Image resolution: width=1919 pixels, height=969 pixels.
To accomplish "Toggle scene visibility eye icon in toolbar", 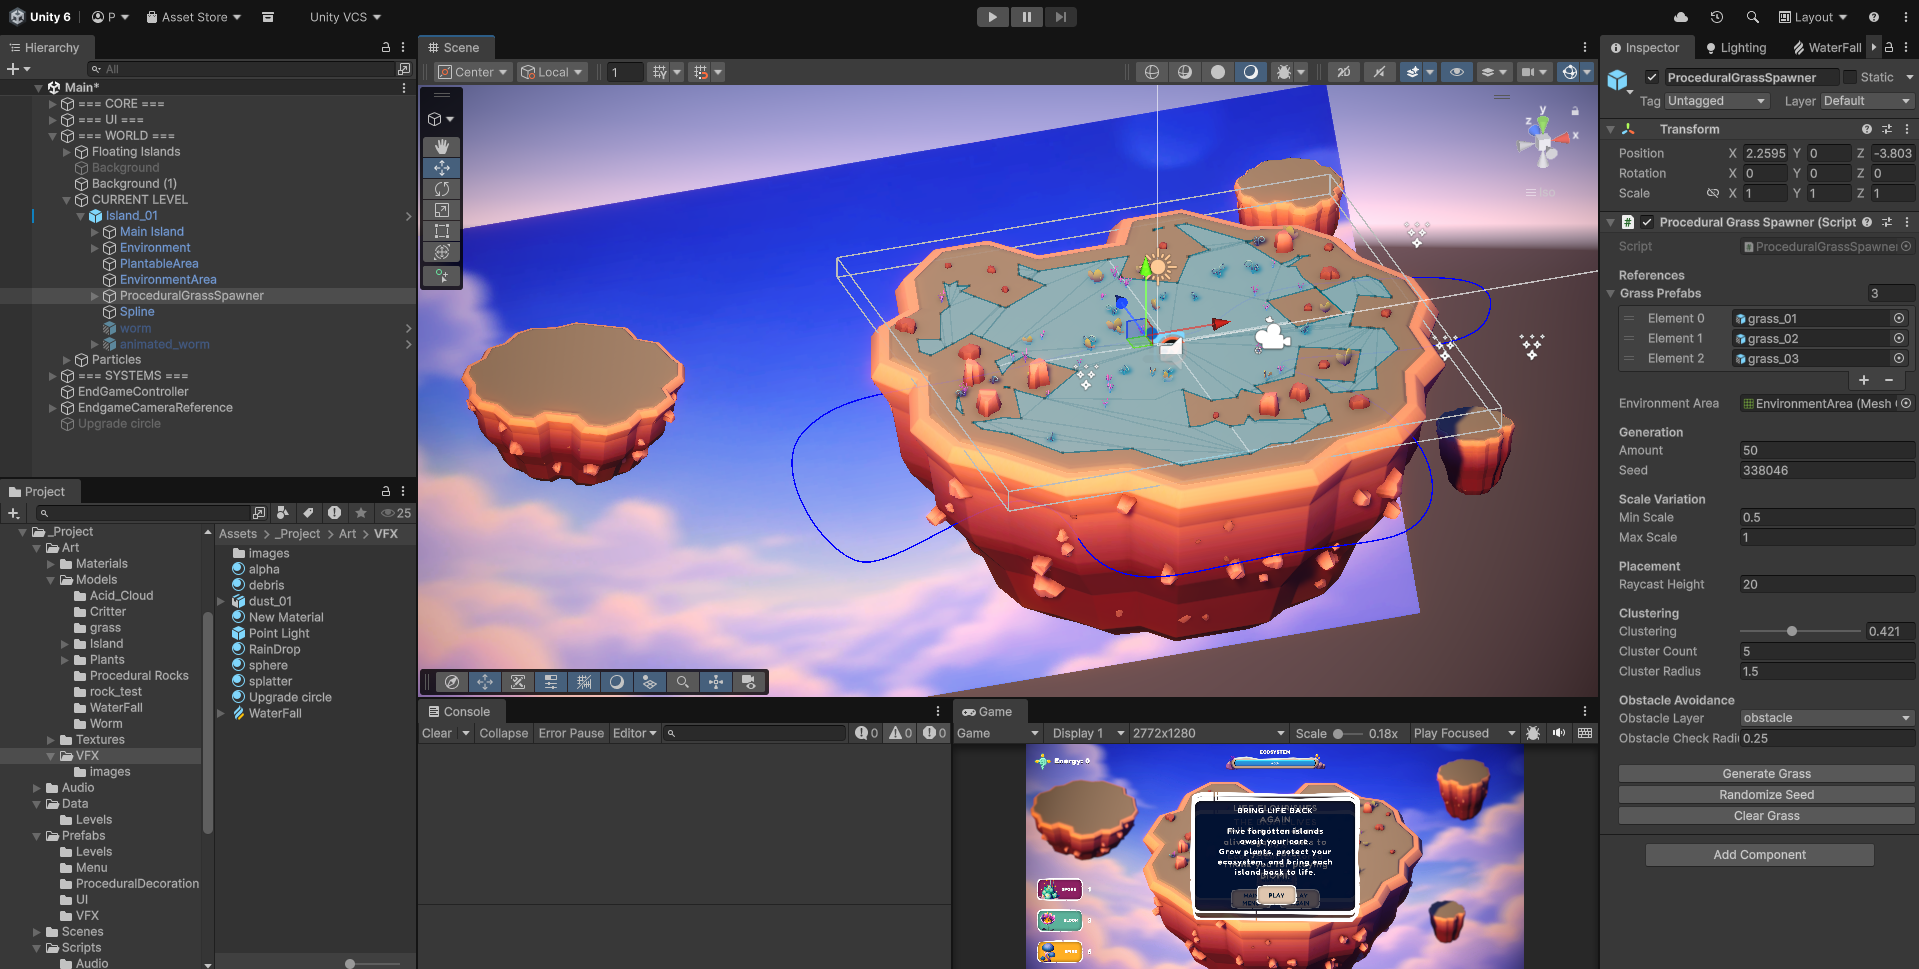I will [1457, 72].
